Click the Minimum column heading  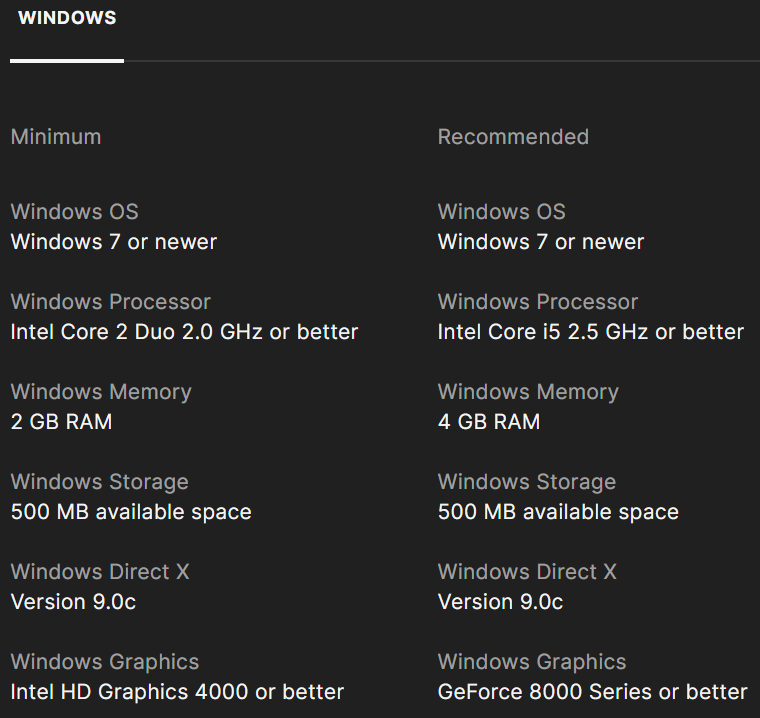point(56,137)
